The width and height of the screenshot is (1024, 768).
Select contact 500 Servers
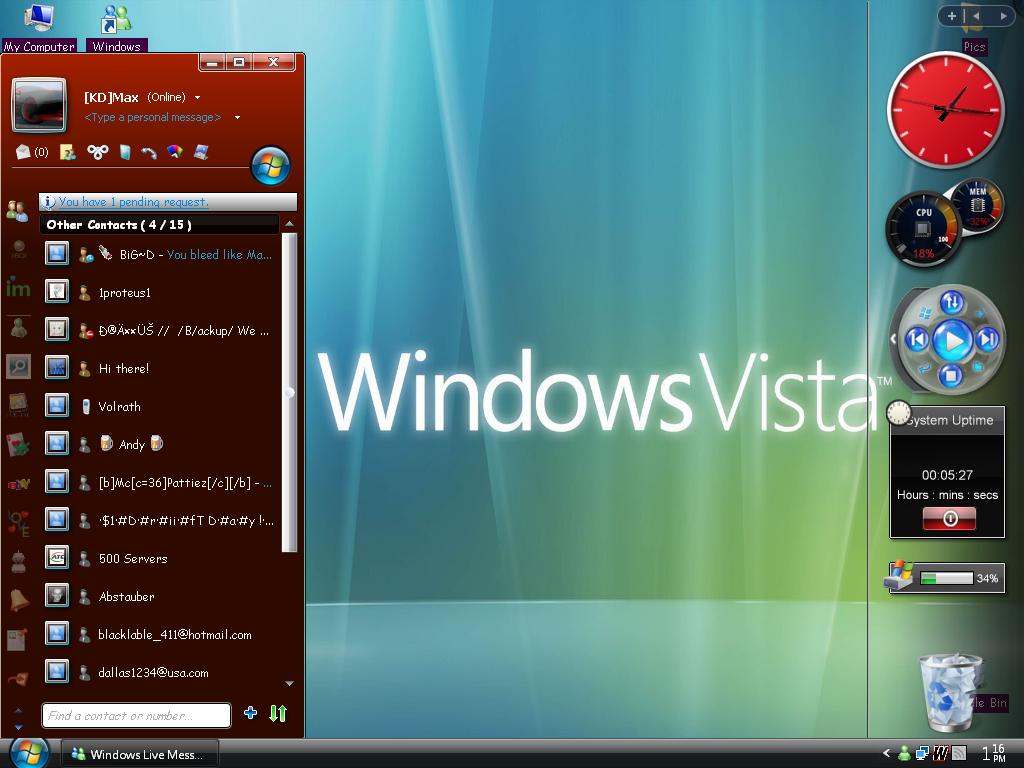pyautogui.click(x=157, y=558)
